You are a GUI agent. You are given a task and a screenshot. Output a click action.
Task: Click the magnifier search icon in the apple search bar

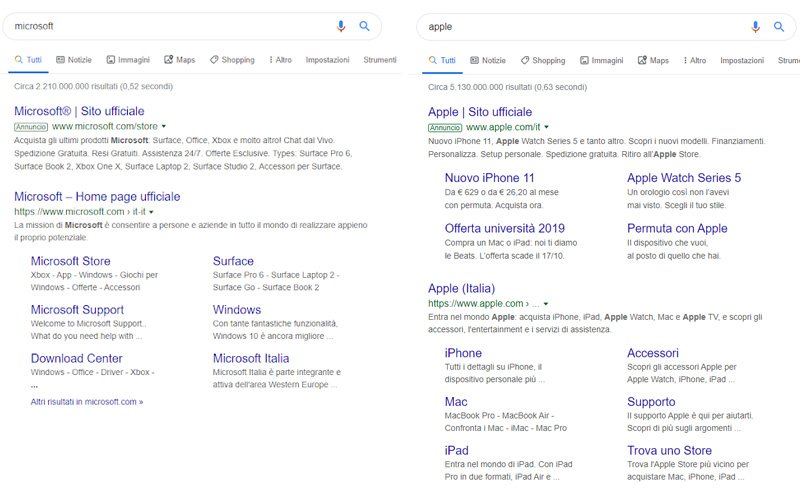(x=779, y=27)
